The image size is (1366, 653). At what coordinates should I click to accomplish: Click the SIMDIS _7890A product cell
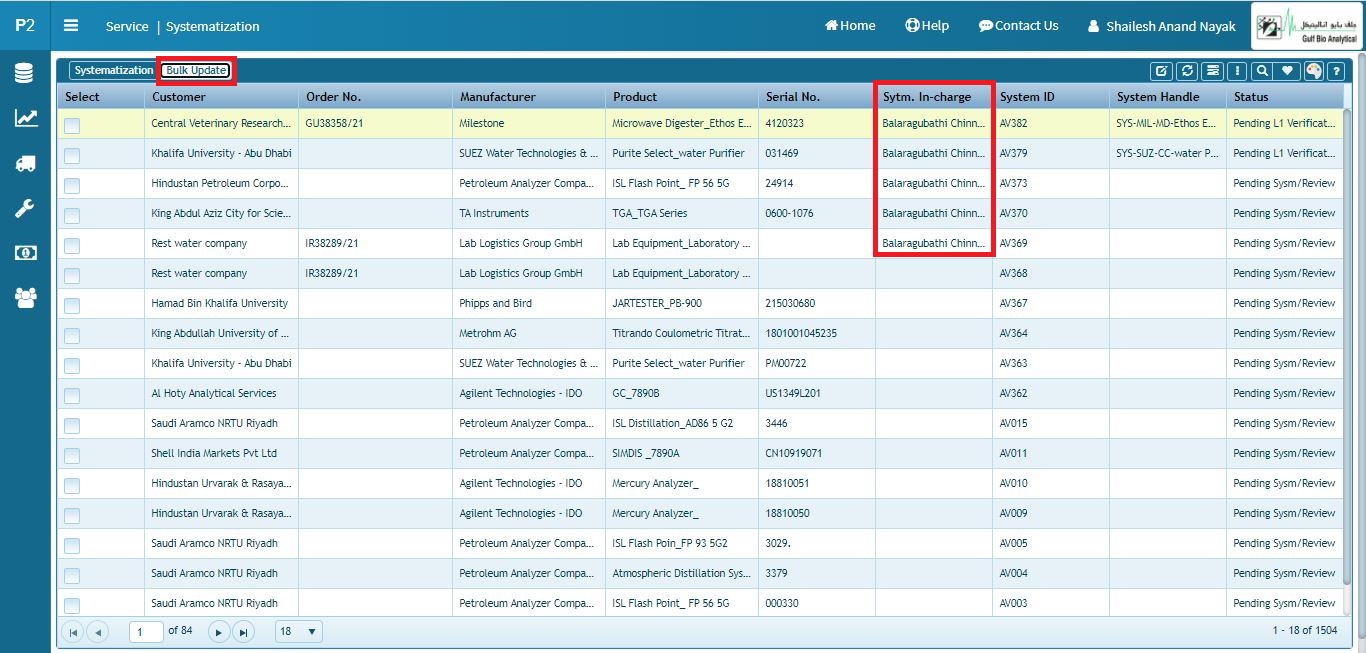(682, 454)
